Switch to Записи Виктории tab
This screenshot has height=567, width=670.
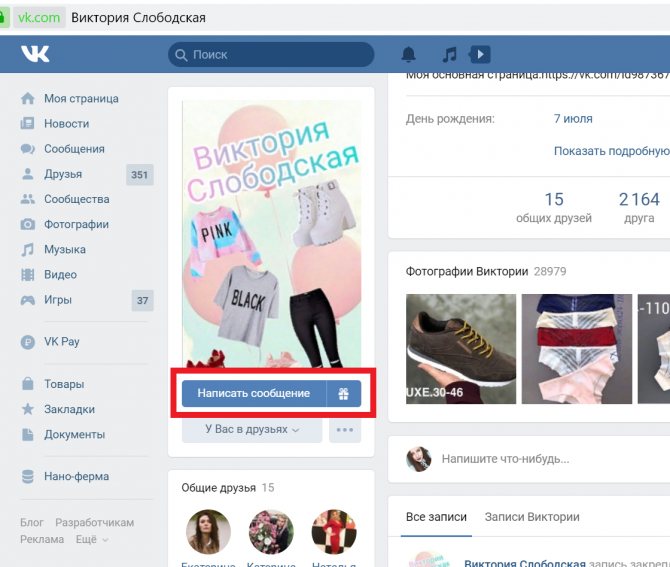(x=531, y=517)
